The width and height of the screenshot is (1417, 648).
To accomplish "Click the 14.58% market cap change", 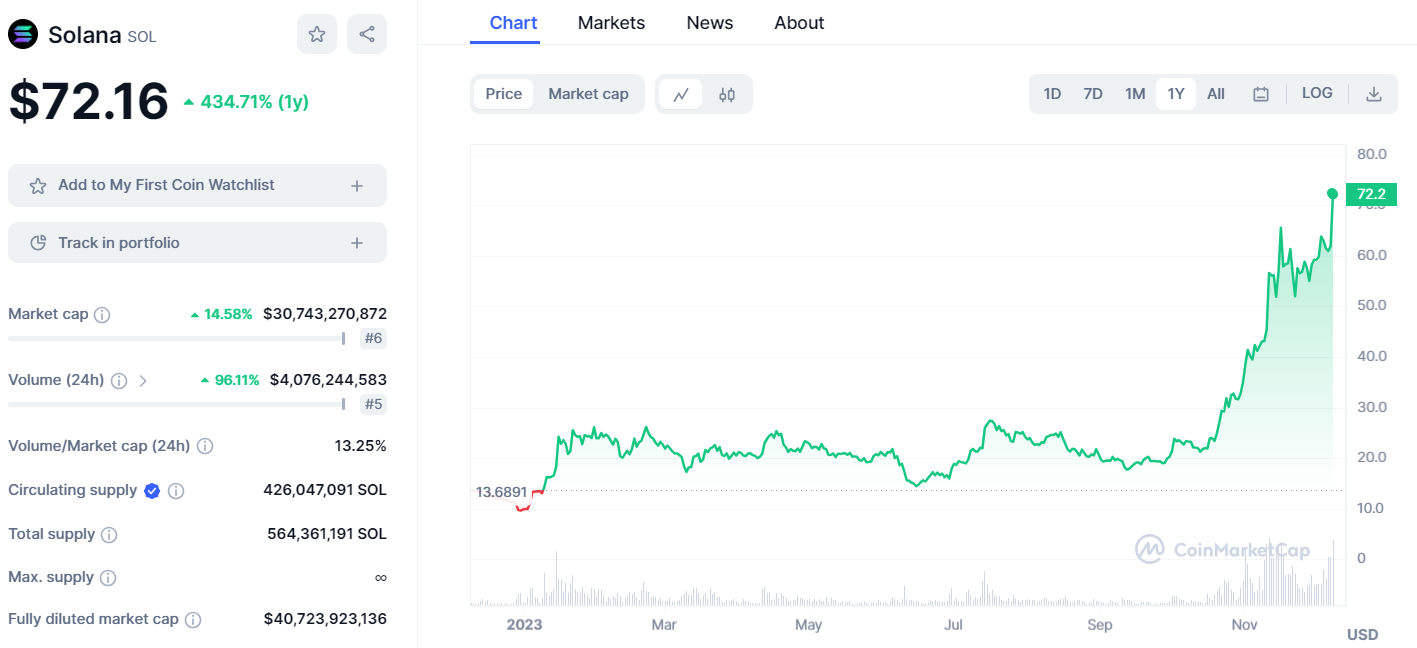I will [222, 314].
